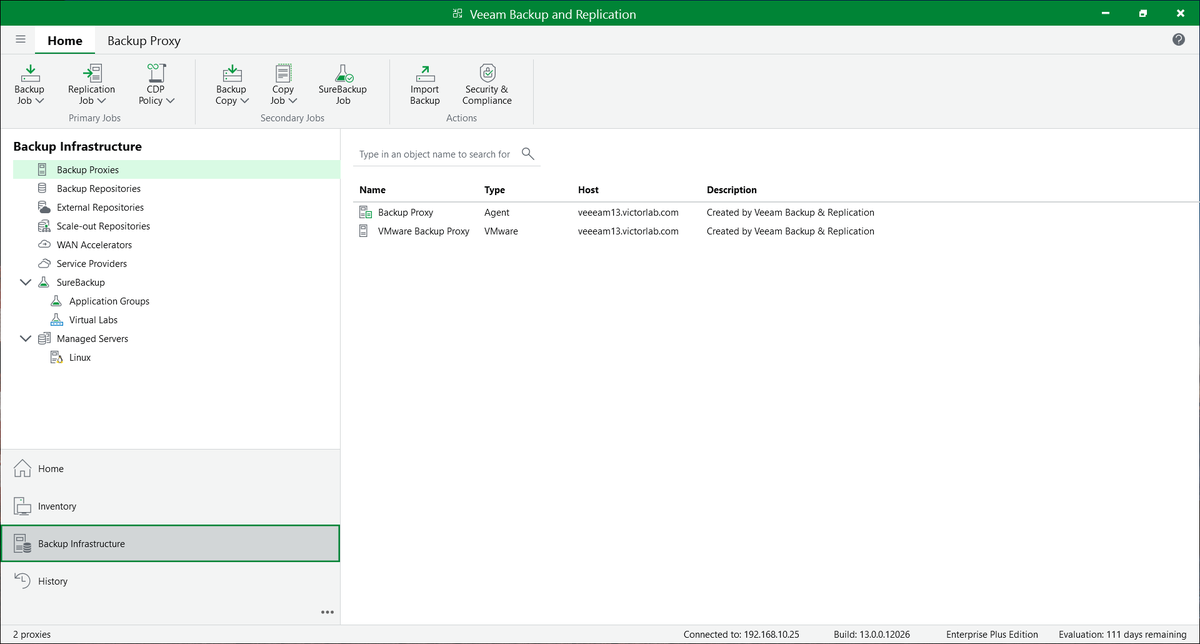Image resolution: width=1200 pixels, height=644 pixels.
Task: Click the WAN Accelerators cloud icon
Action: coord(43,245)
